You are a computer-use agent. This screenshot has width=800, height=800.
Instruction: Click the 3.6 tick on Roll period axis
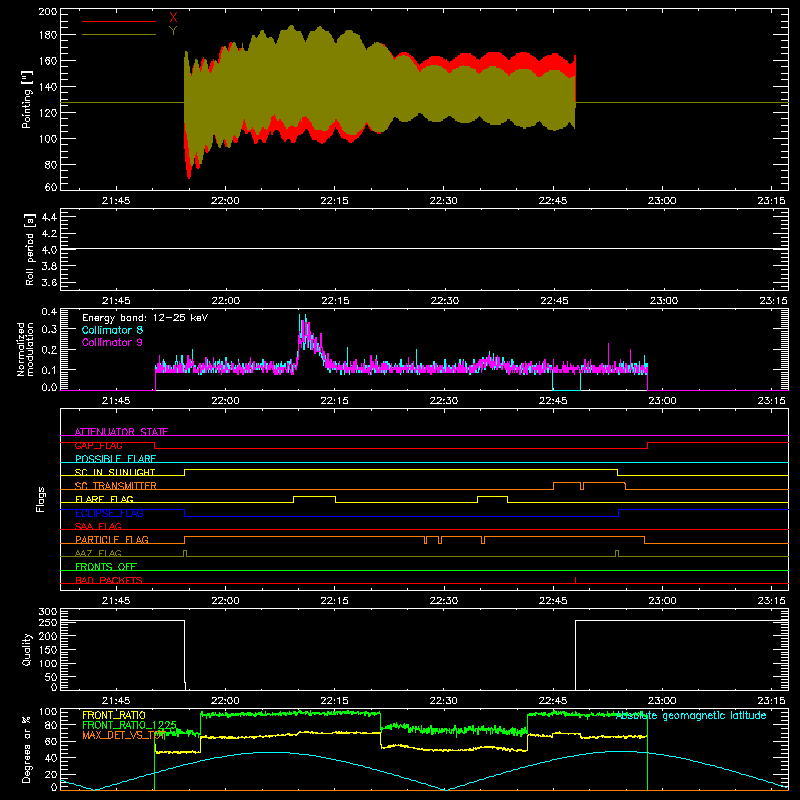point(49,282)
